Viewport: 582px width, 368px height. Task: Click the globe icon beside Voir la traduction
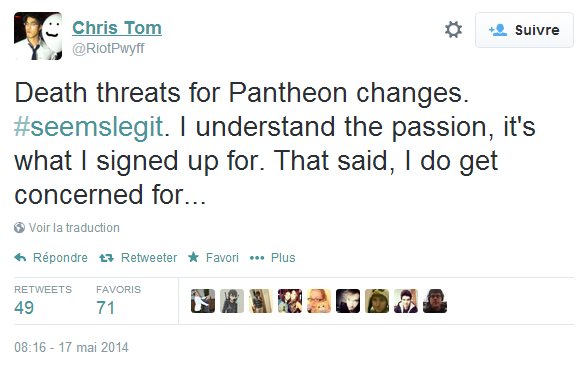19,227
